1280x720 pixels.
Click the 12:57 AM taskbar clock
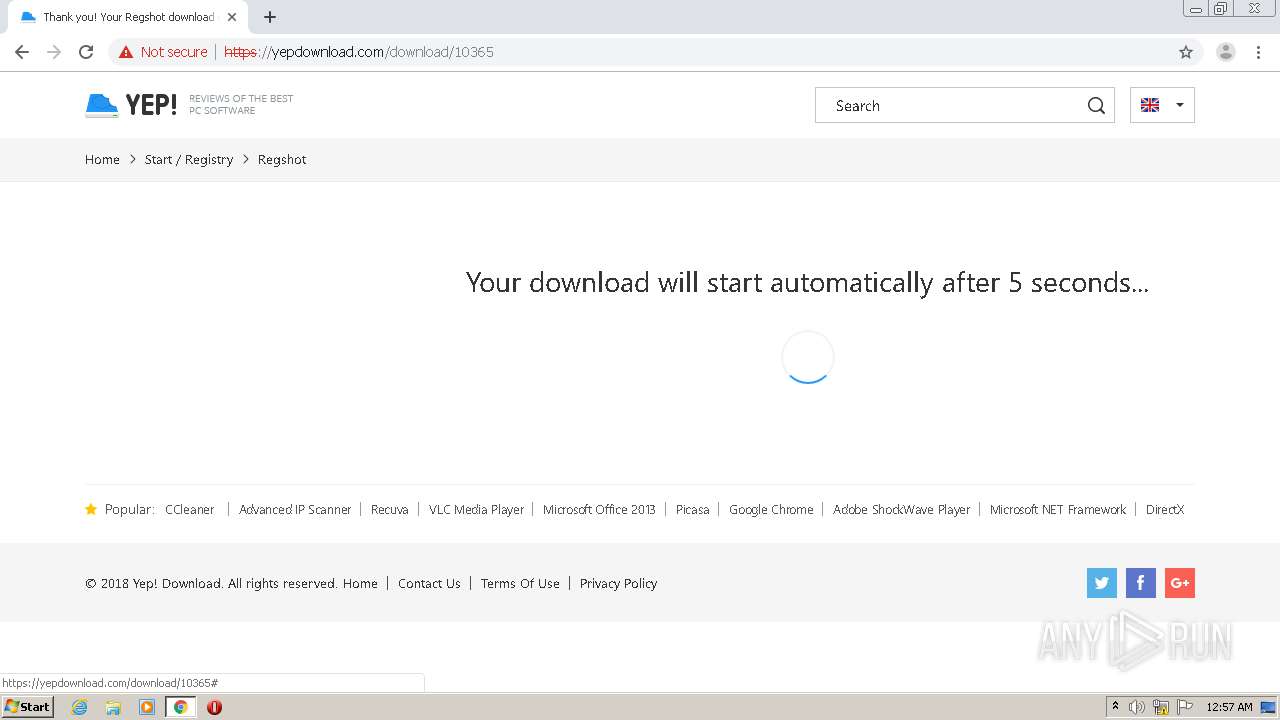pos(1229,707)
